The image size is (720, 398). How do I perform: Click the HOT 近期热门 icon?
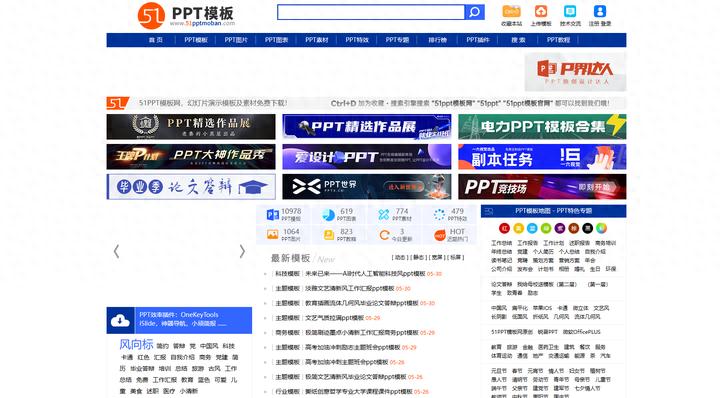pos(440,235)
